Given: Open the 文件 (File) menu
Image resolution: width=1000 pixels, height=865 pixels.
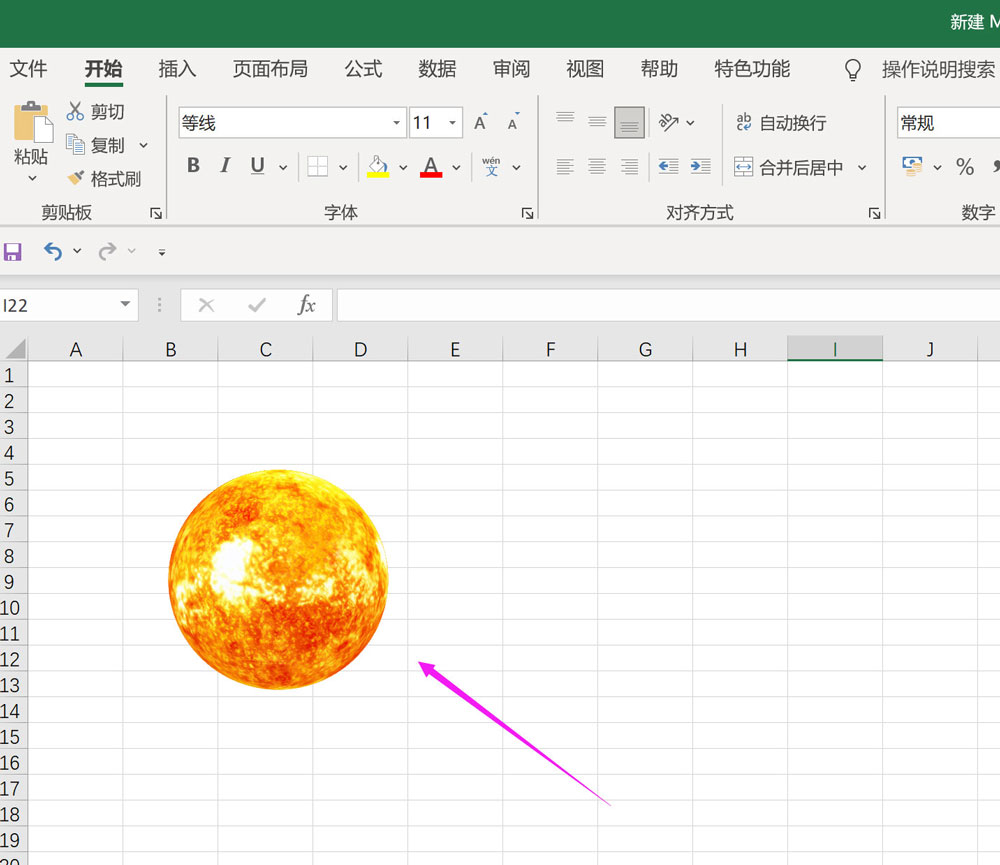Looking at the screenshot, I should tap(29, 70).
